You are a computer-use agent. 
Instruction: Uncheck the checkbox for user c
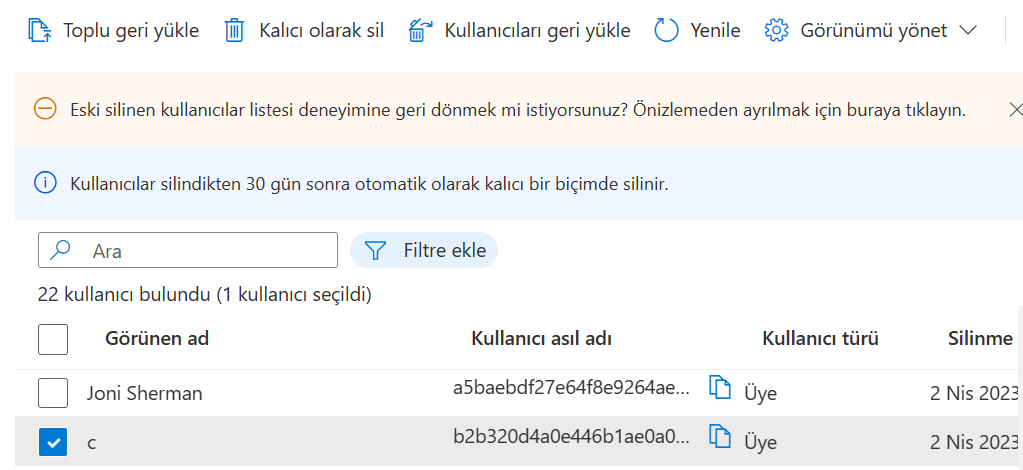coord(53,441)
